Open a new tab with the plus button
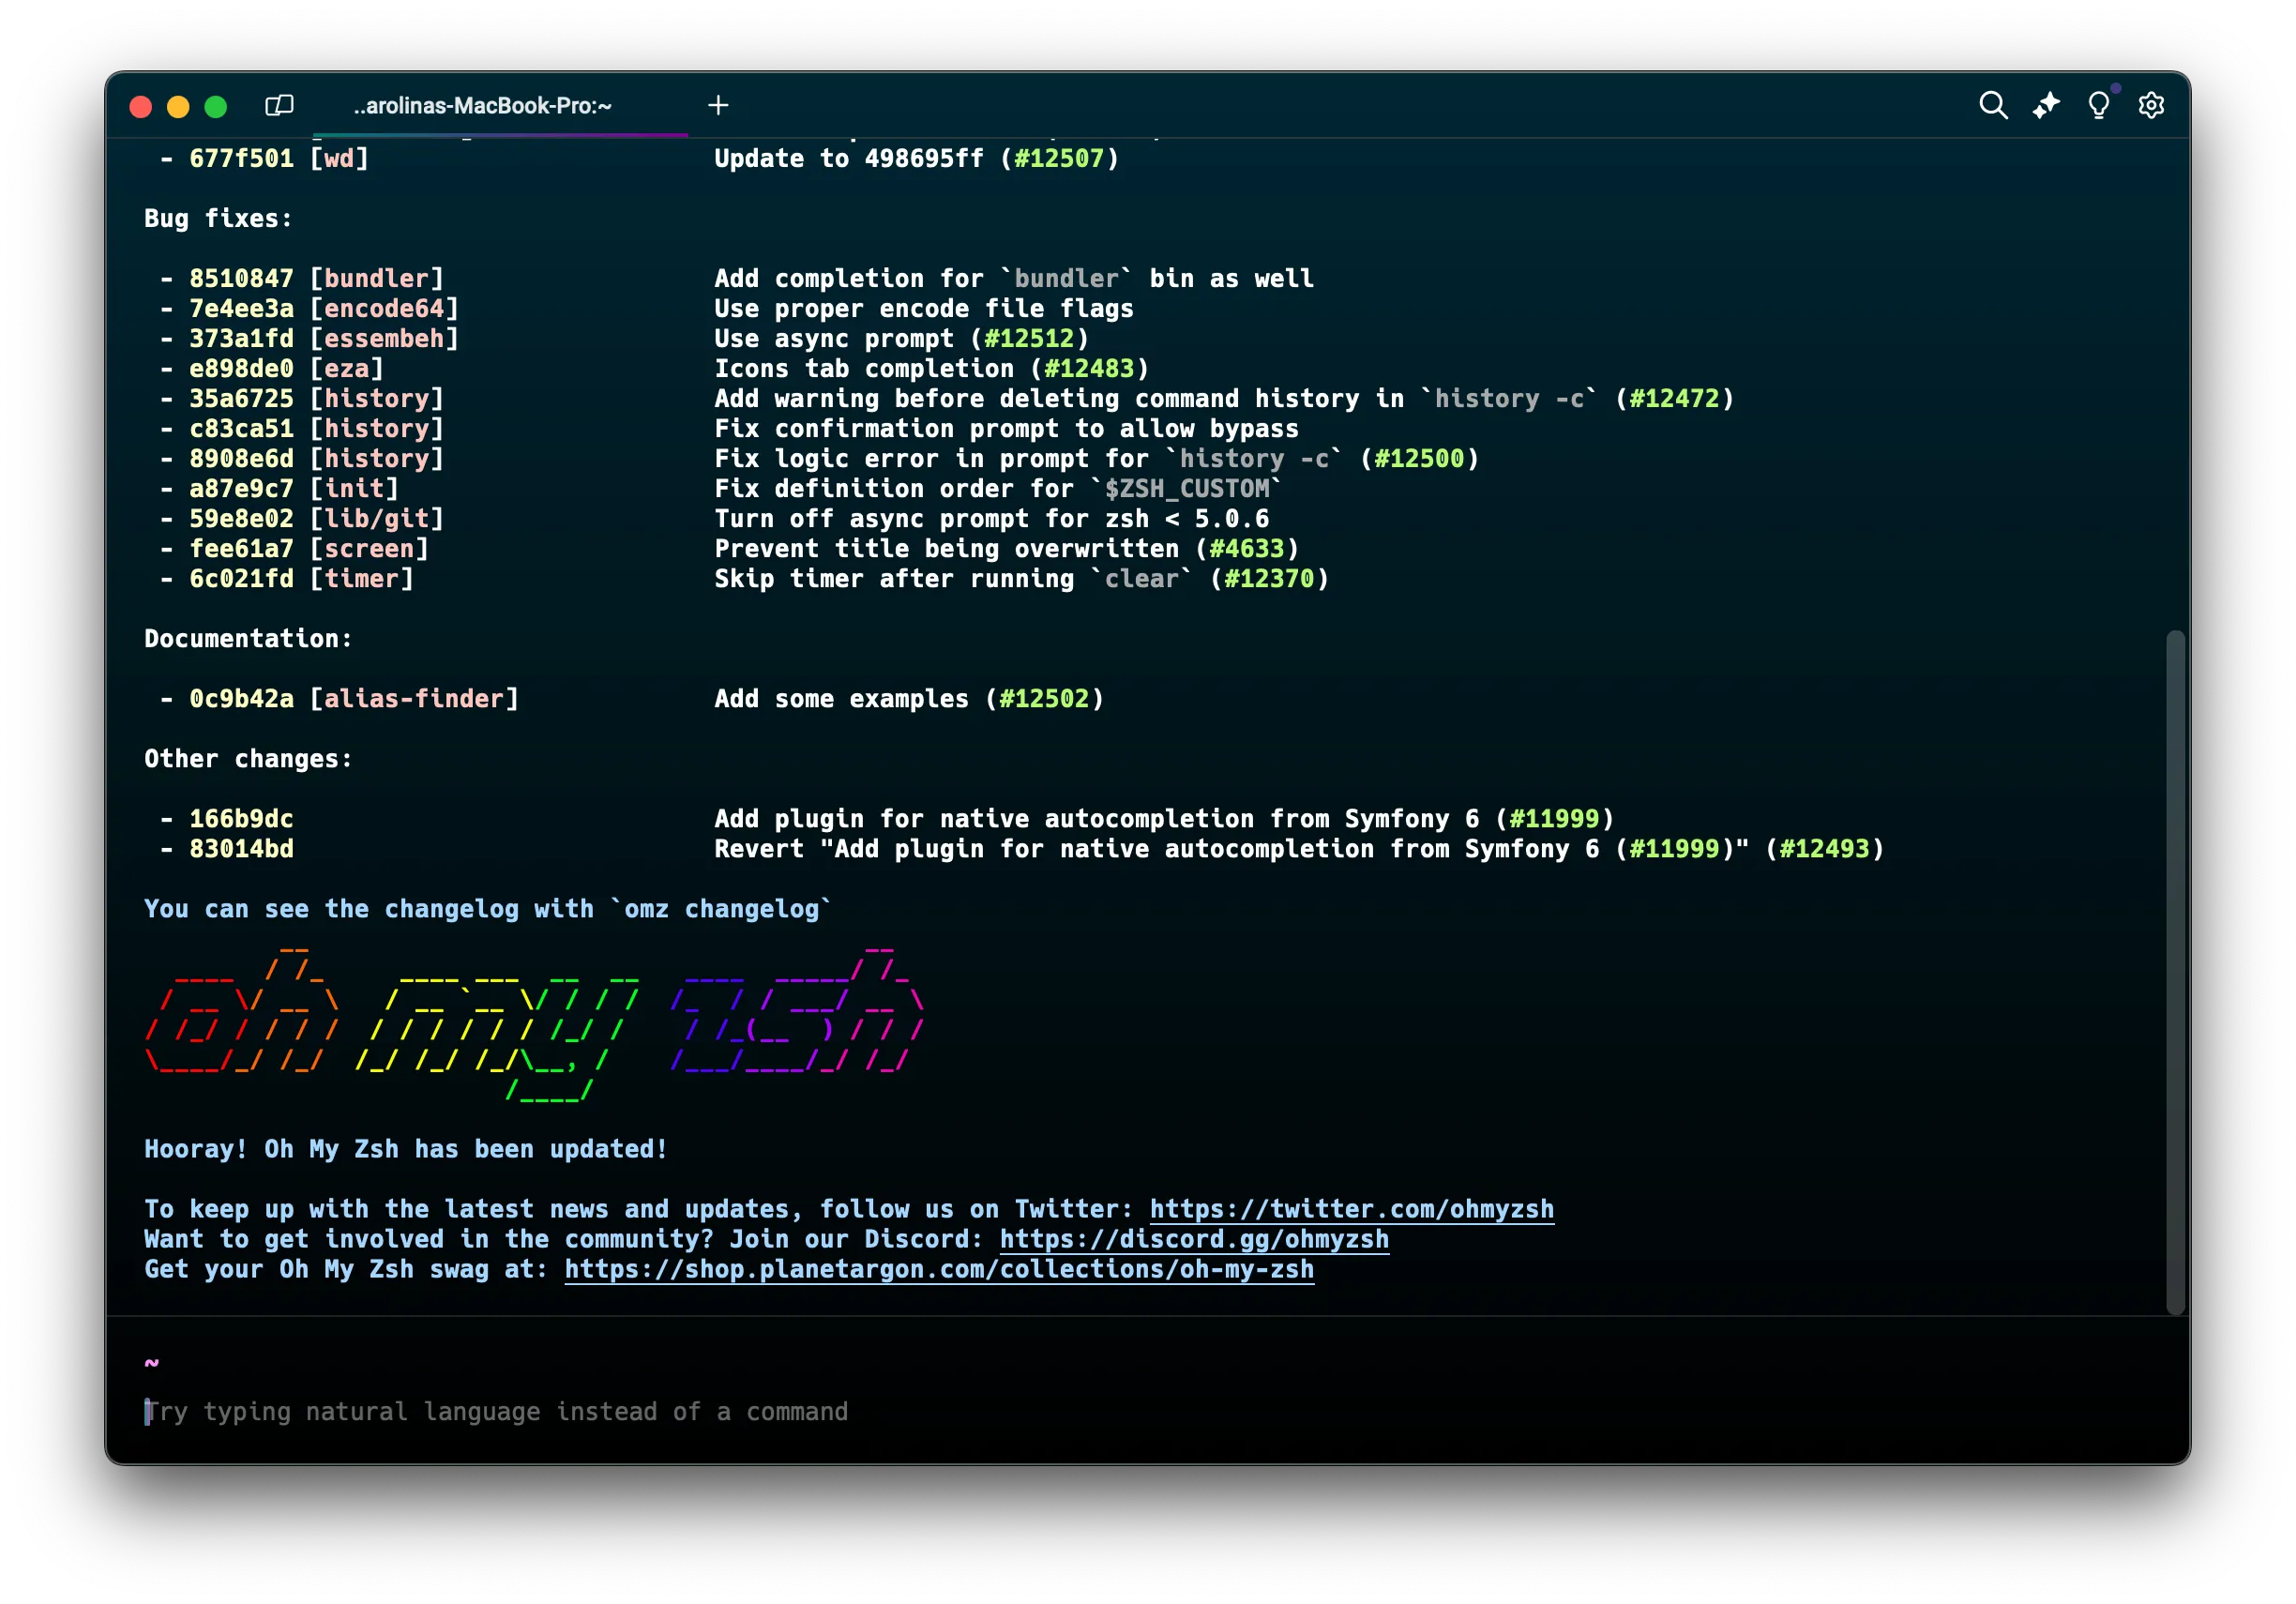This screenshot has height=1604, width=2296. point(718,105)
